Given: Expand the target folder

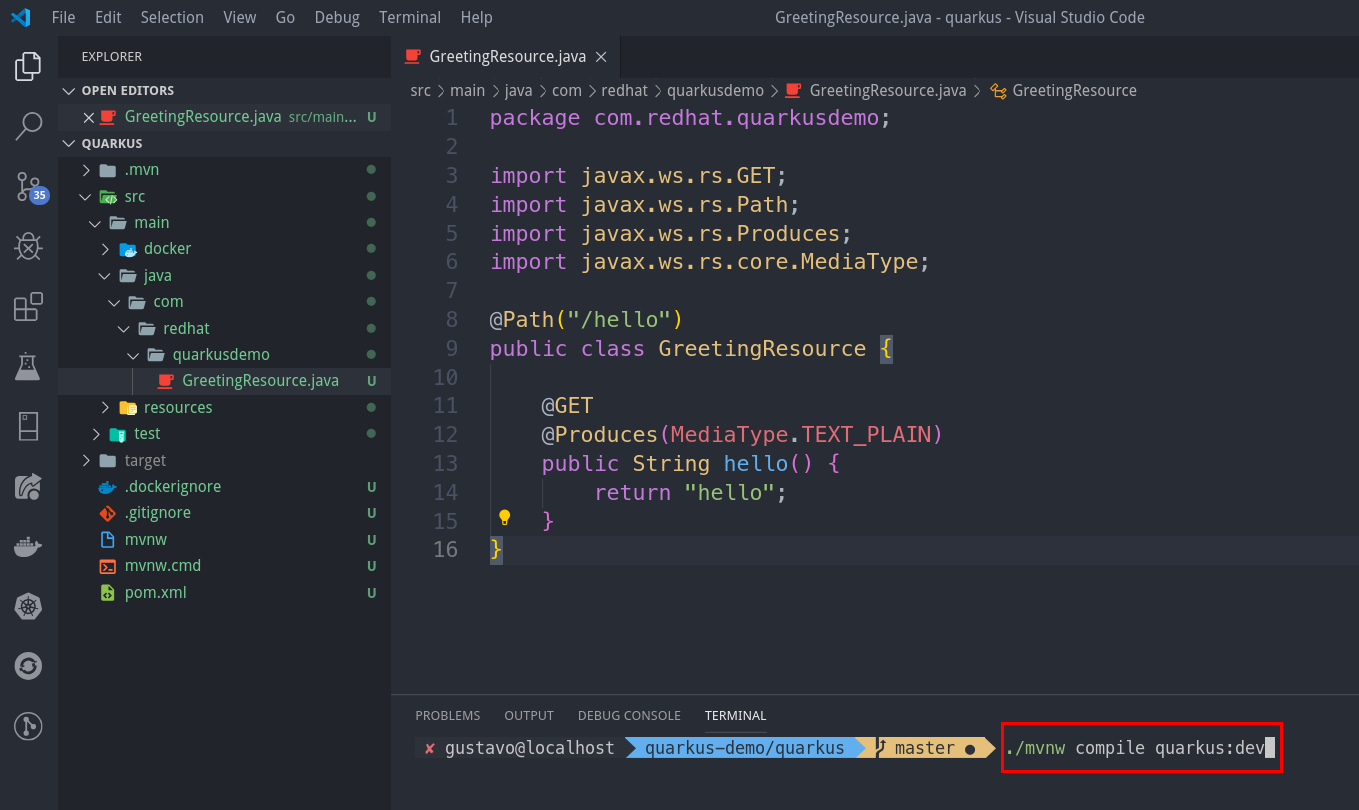Looking at the screenshot, I should tap(86, 461).
